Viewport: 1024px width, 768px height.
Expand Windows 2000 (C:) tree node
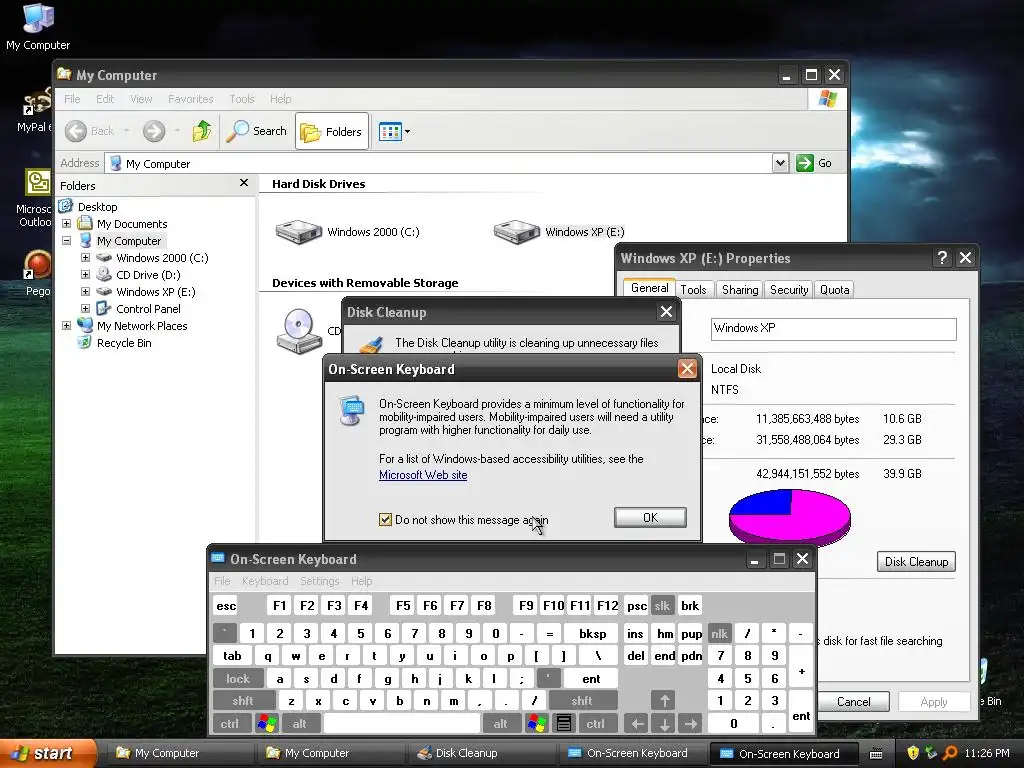pyautogui.click(x=85, y=257)
